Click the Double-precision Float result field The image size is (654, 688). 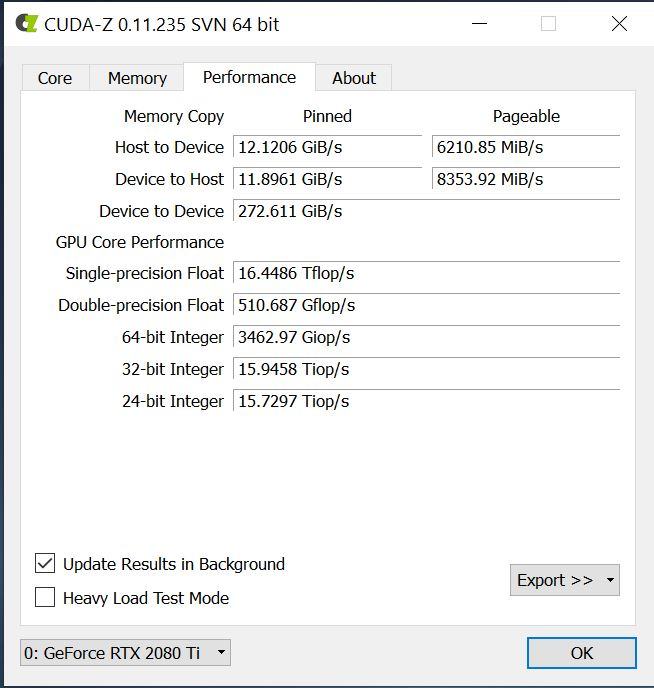(x=426, y=305)
